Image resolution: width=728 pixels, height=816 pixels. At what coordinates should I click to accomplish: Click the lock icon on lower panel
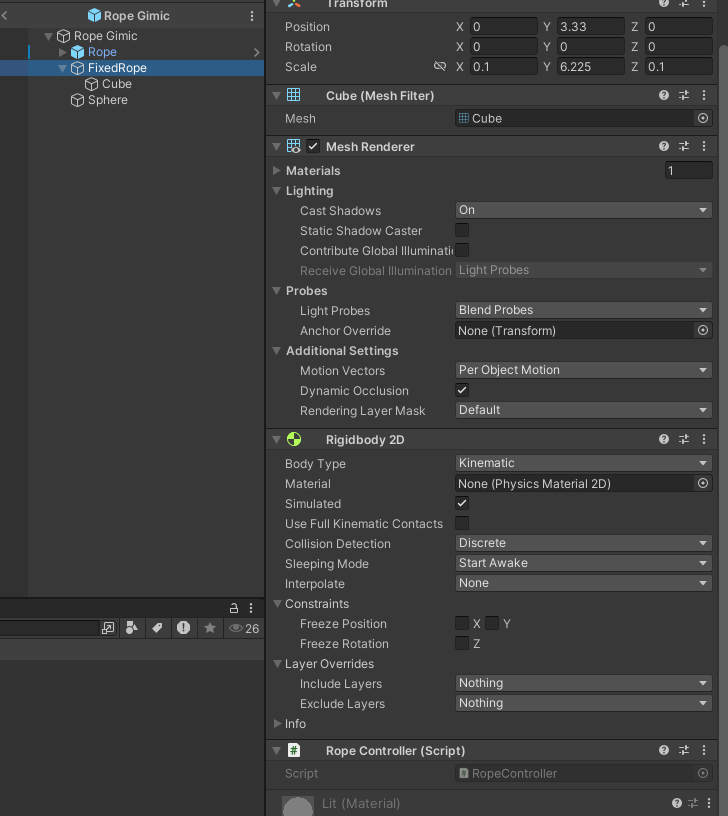pos(234,608)
